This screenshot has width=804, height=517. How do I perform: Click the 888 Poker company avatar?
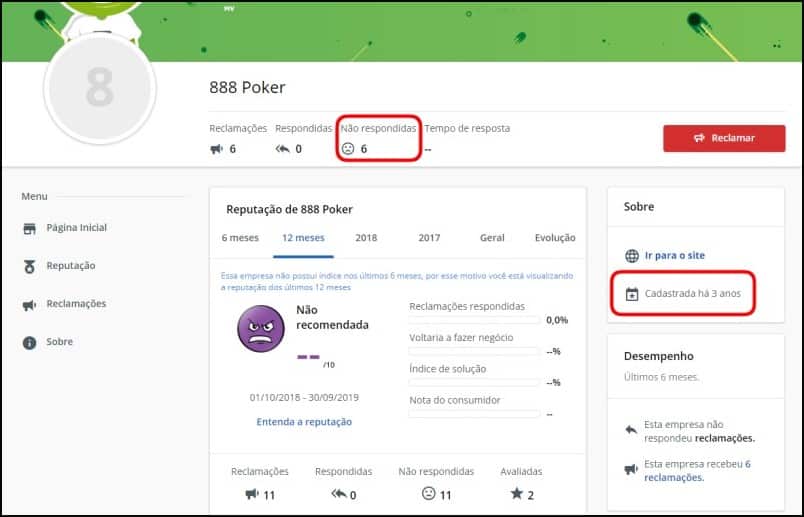click(100, 88)
